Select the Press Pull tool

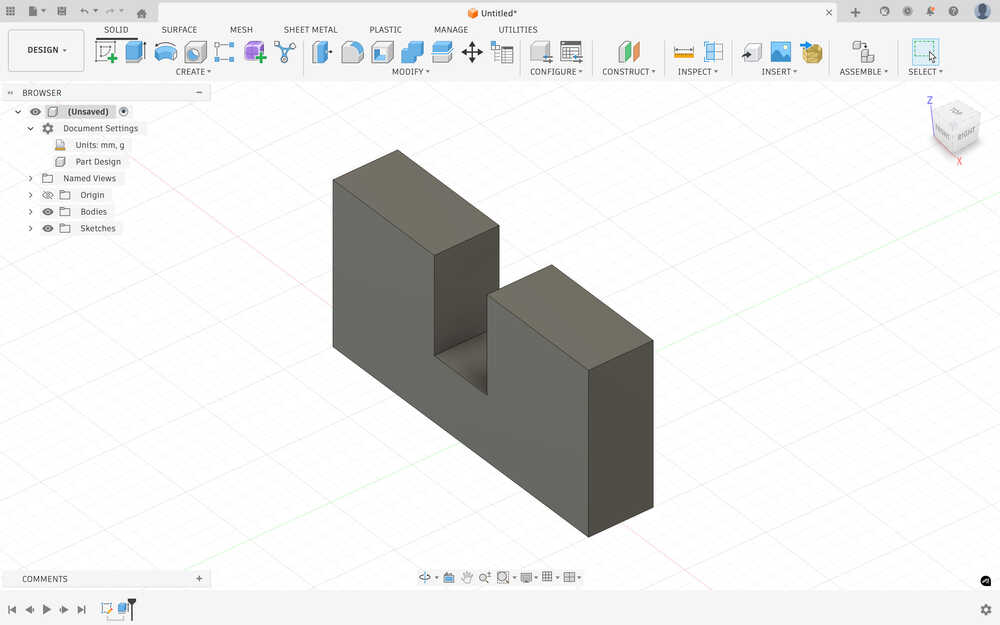coord(322,52)
